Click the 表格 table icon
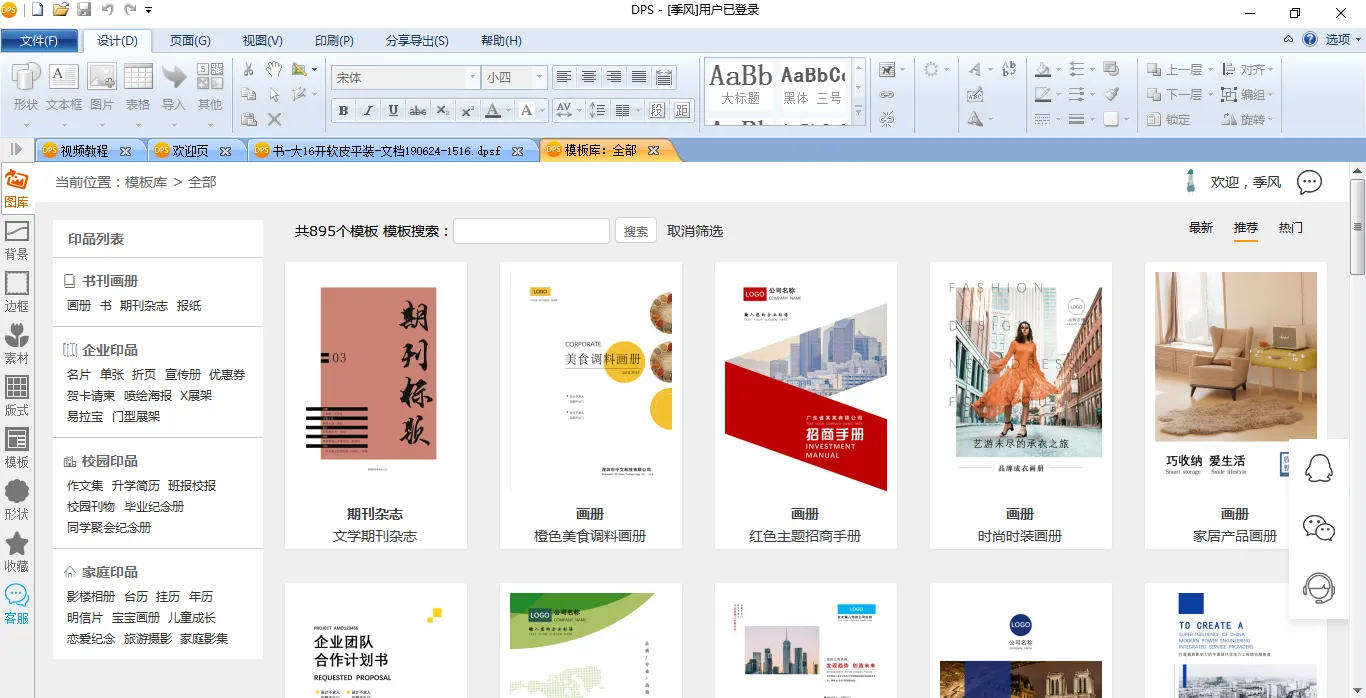 click(138, 87)
